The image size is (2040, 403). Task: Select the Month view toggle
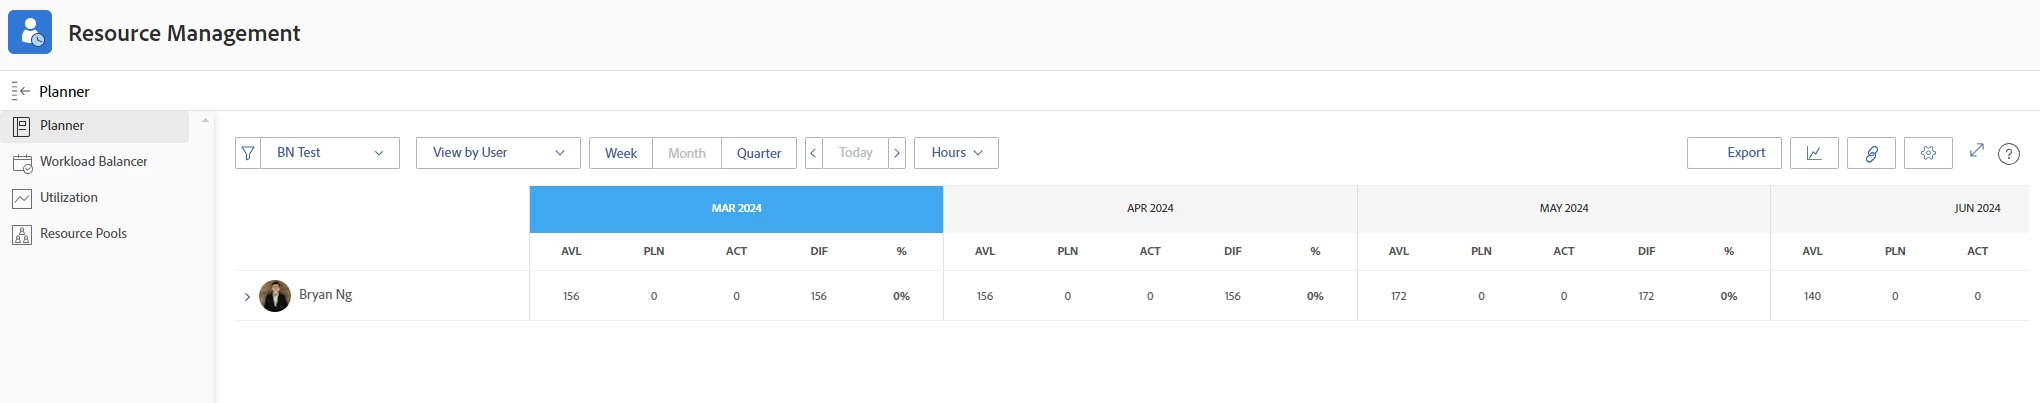point(687,153)
